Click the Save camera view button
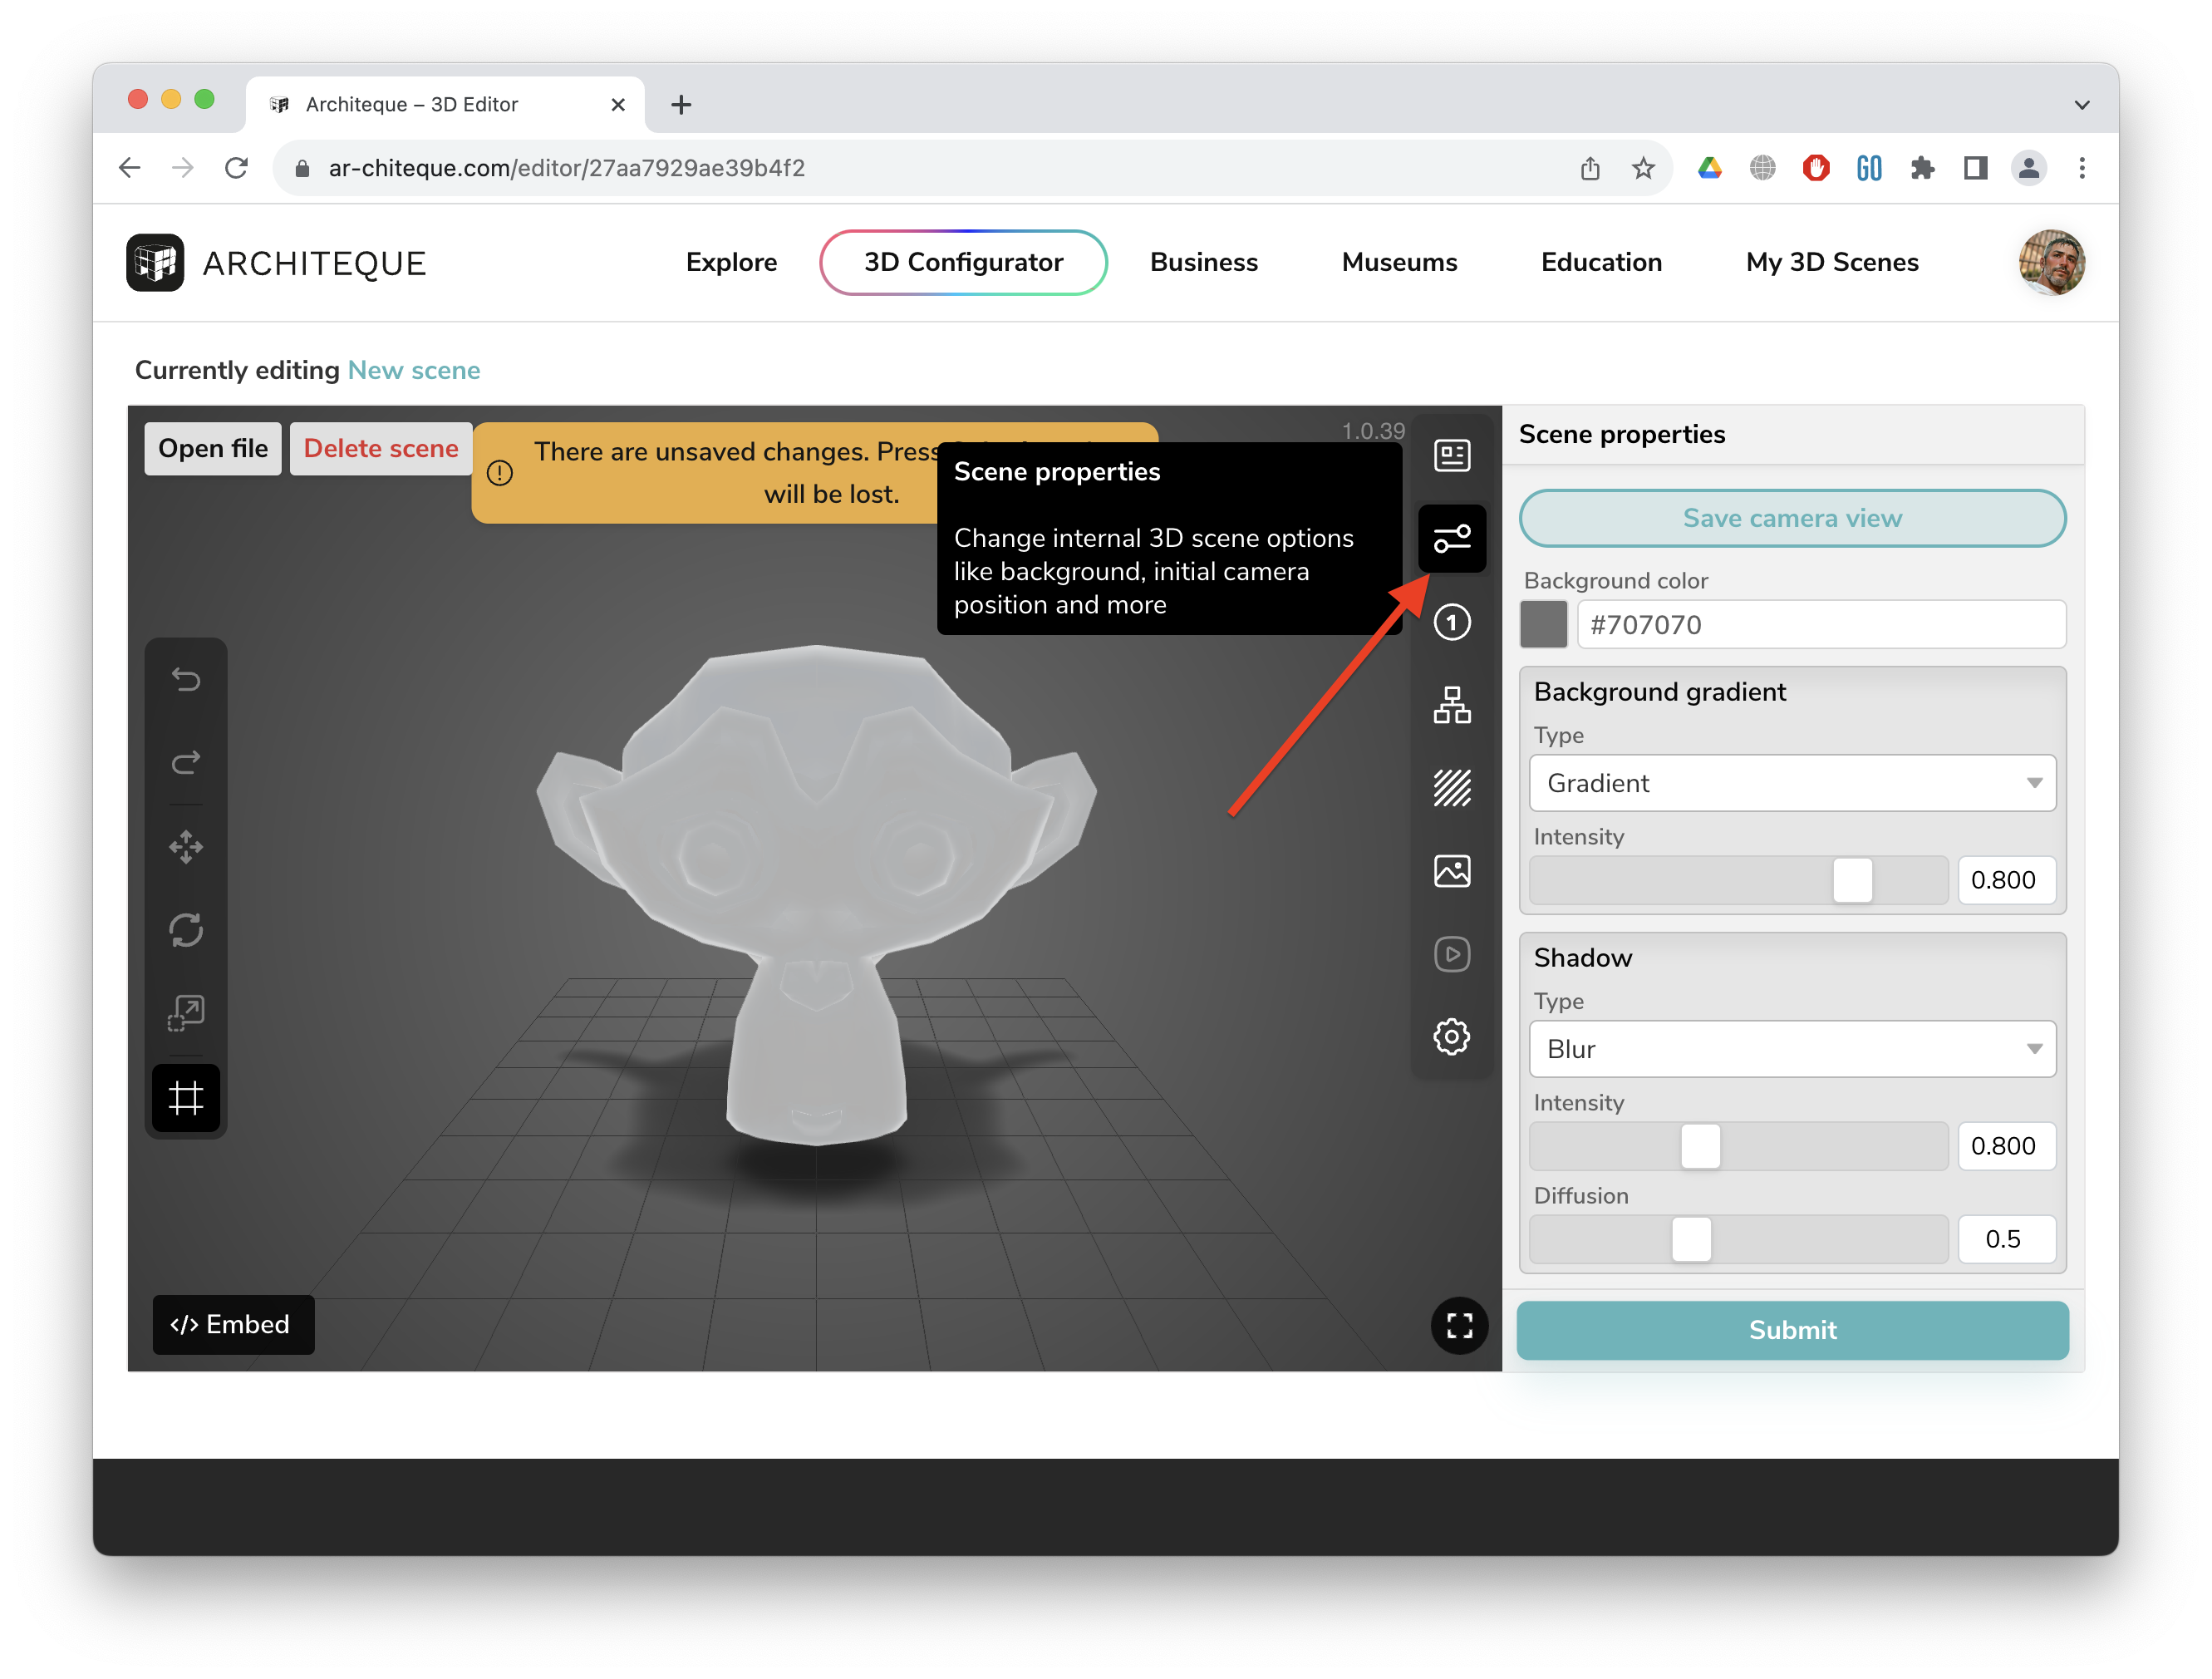Viewport: 2212px width, 1679px height. point(1791,518)
